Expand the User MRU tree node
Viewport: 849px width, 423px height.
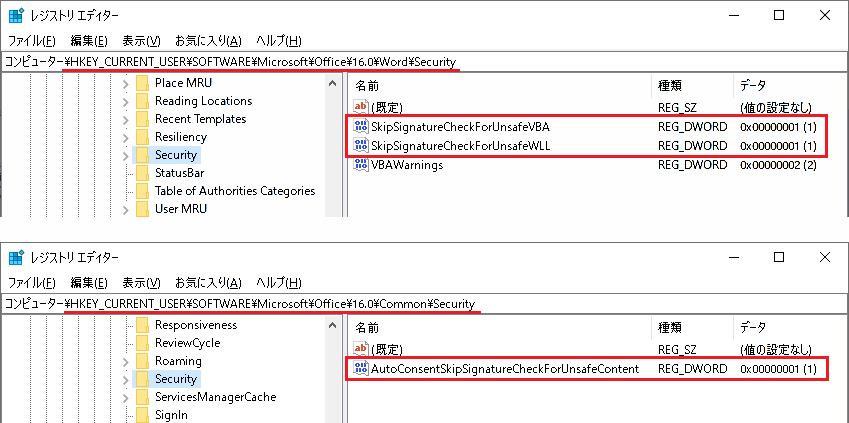[126, 209]
